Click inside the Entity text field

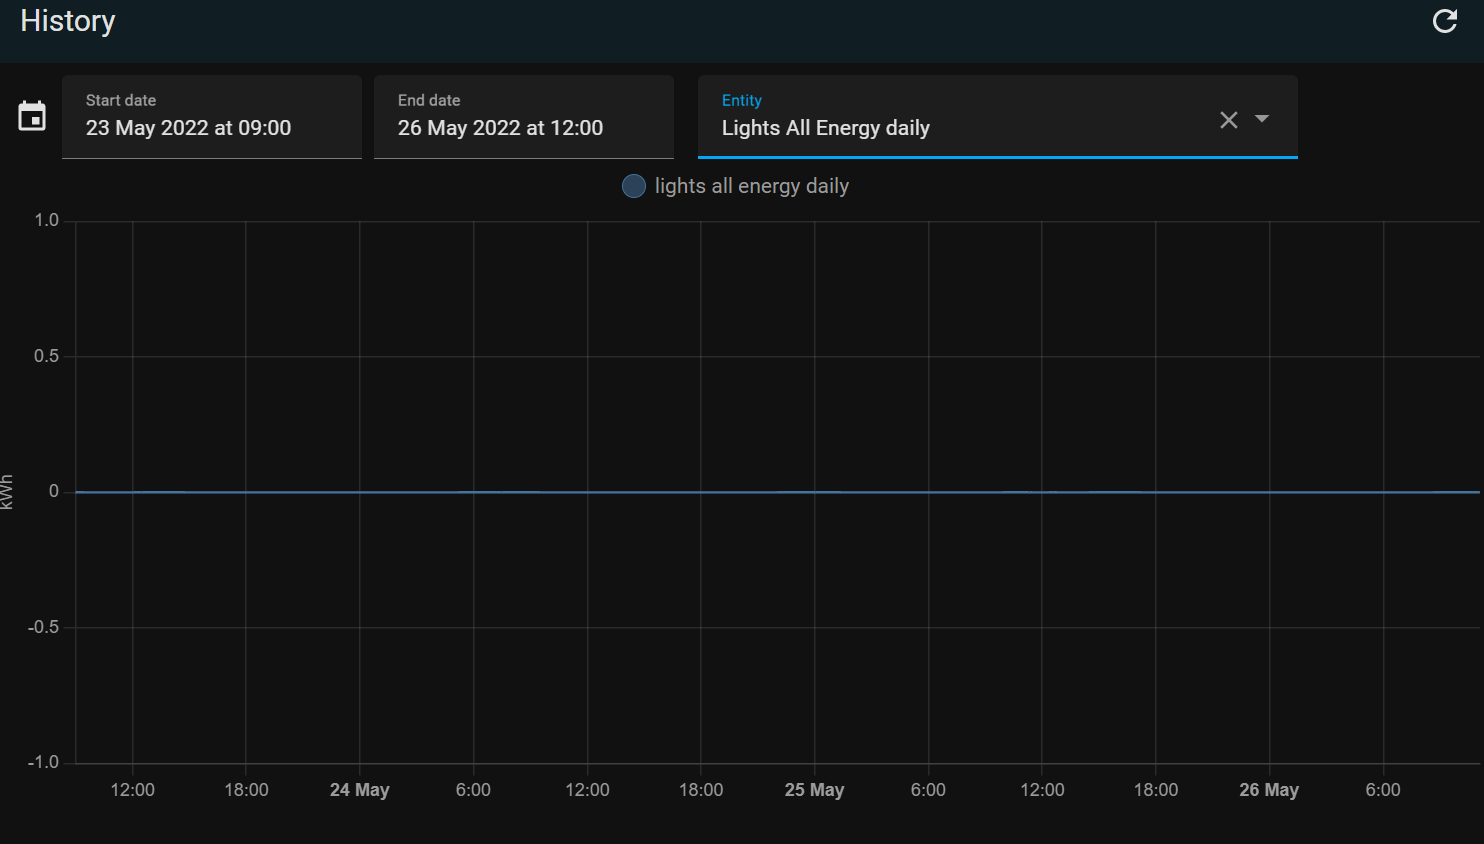[x=900, y=128]
